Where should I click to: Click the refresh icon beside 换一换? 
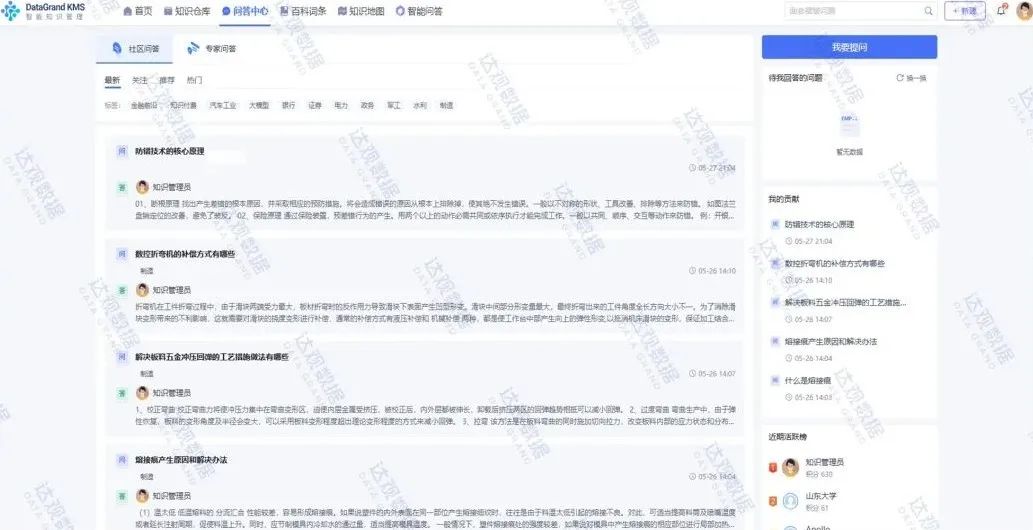900,78
